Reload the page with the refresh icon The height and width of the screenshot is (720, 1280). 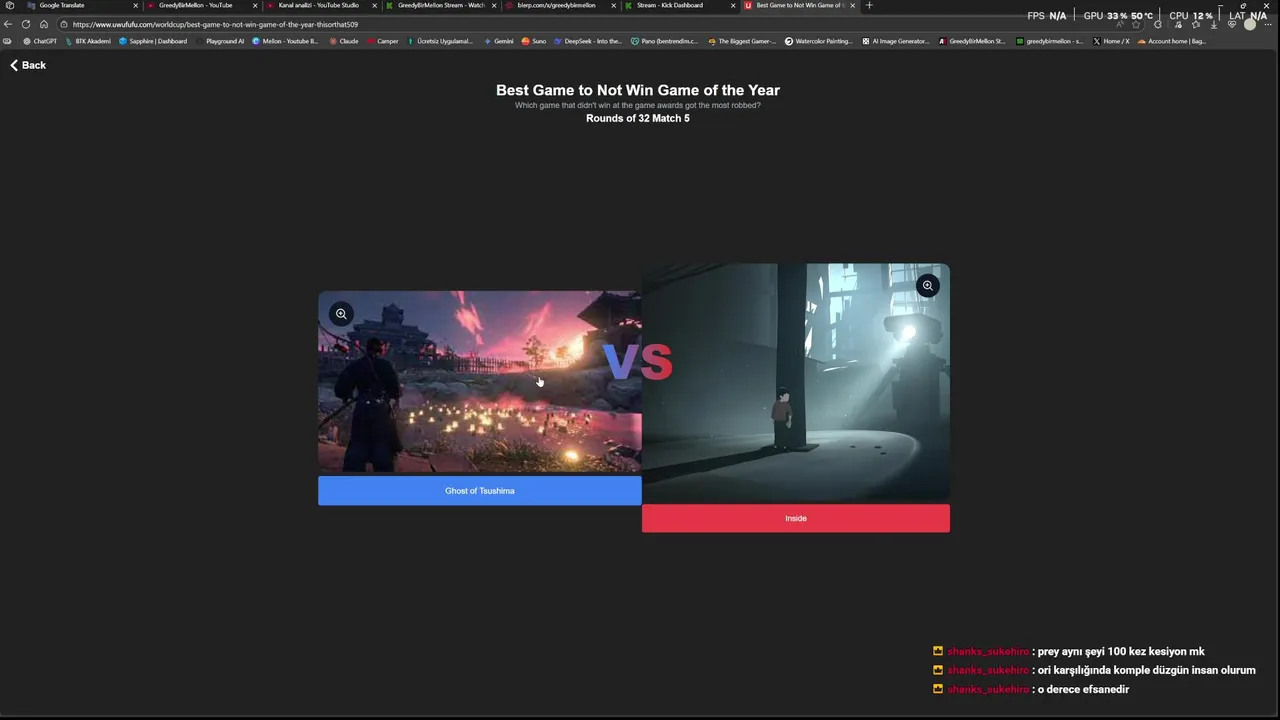click(x=26, y=24)
